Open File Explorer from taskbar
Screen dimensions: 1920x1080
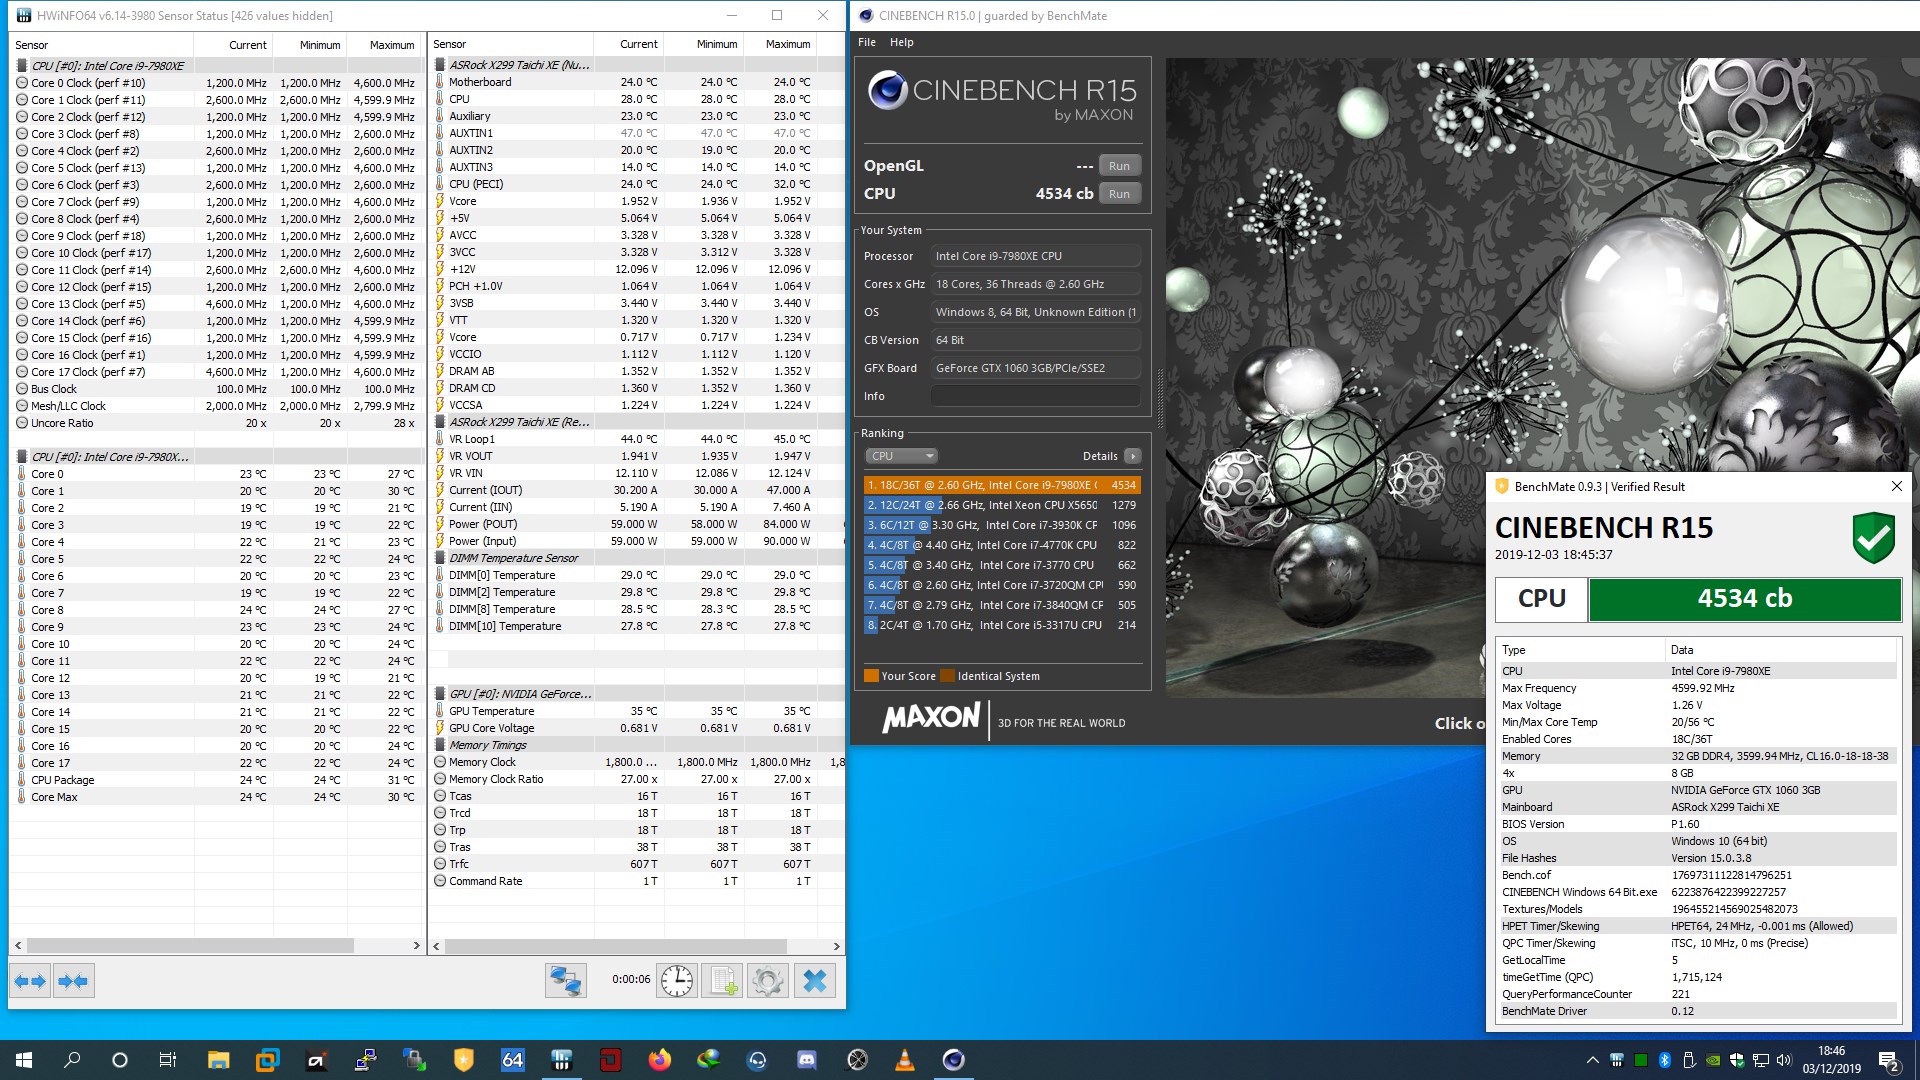click(x=218, y=1060)
